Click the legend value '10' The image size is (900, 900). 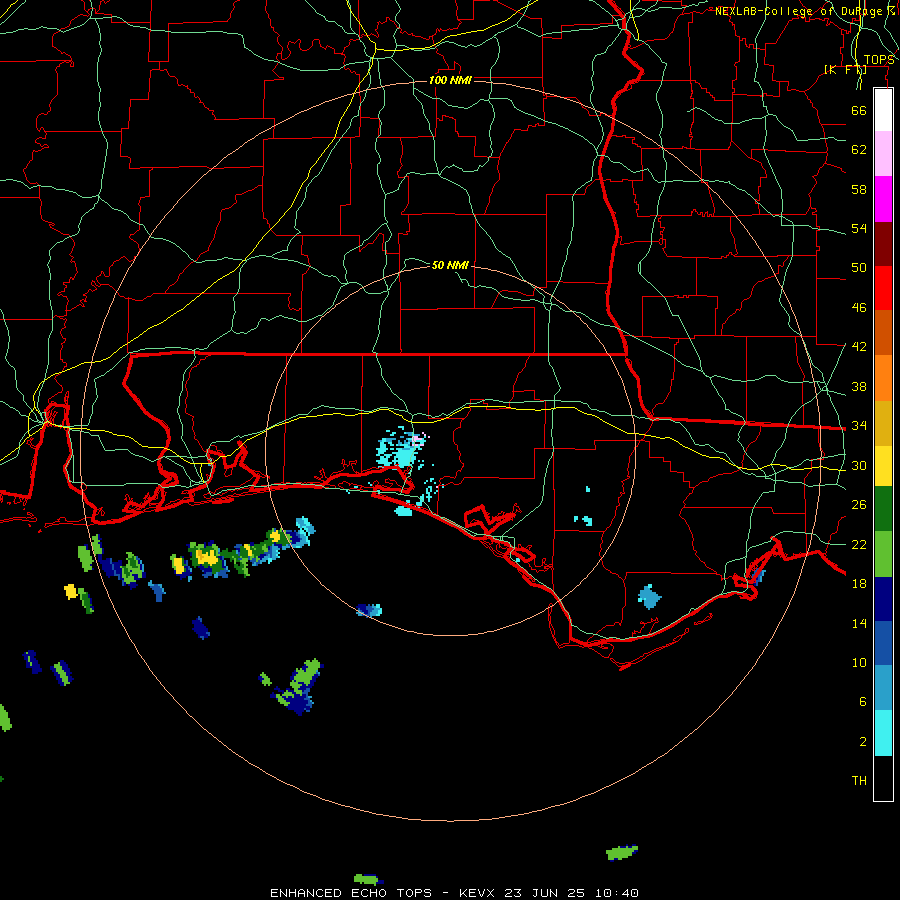(859, 662)
